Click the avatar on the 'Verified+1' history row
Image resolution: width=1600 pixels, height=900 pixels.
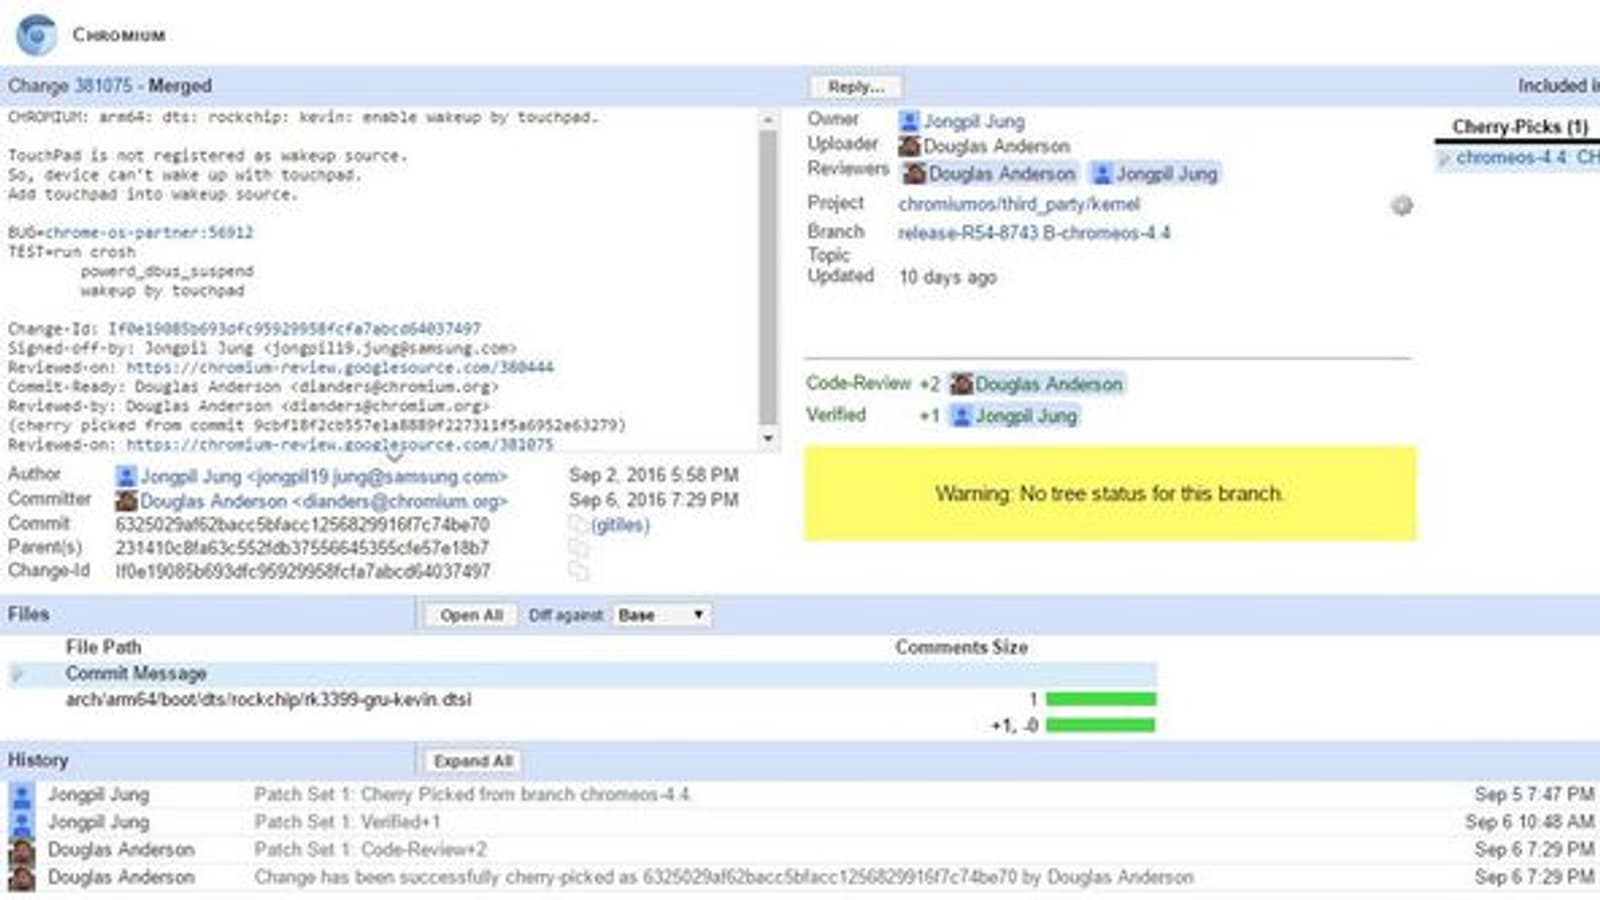coord(22,822)
